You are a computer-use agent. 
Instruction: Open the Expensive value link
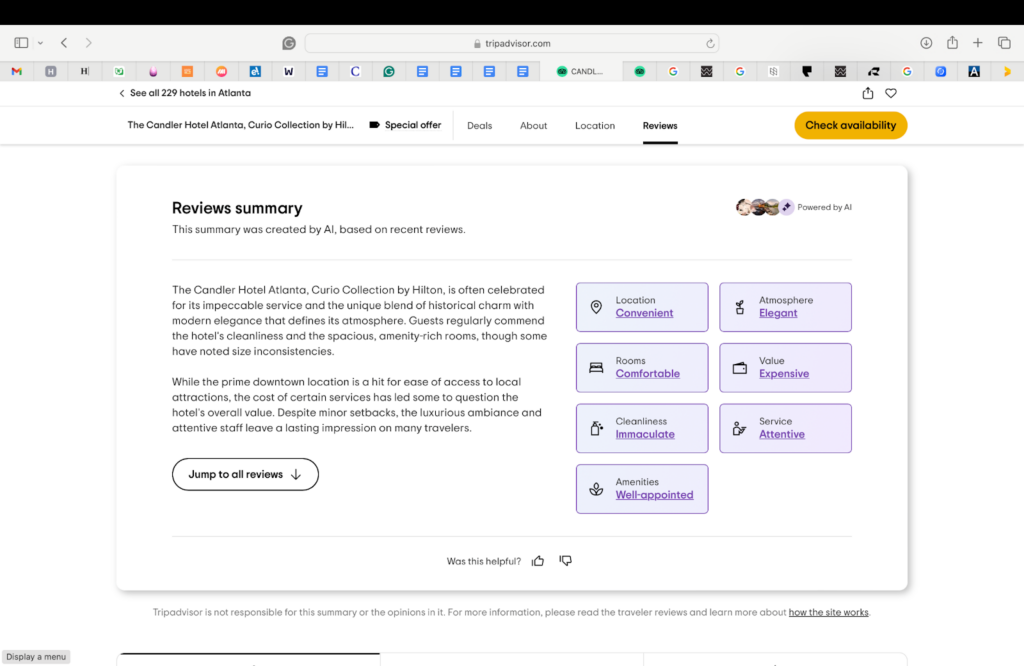tap(784, 373)
